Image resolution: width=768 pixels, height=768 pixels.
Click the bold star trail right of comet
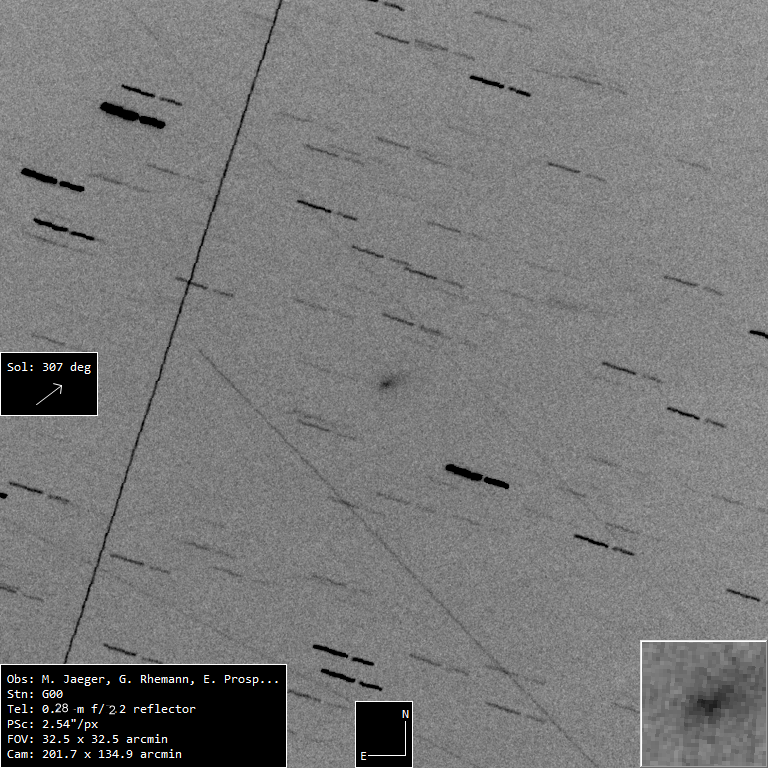pyautogui.click(x=476, y=475)
